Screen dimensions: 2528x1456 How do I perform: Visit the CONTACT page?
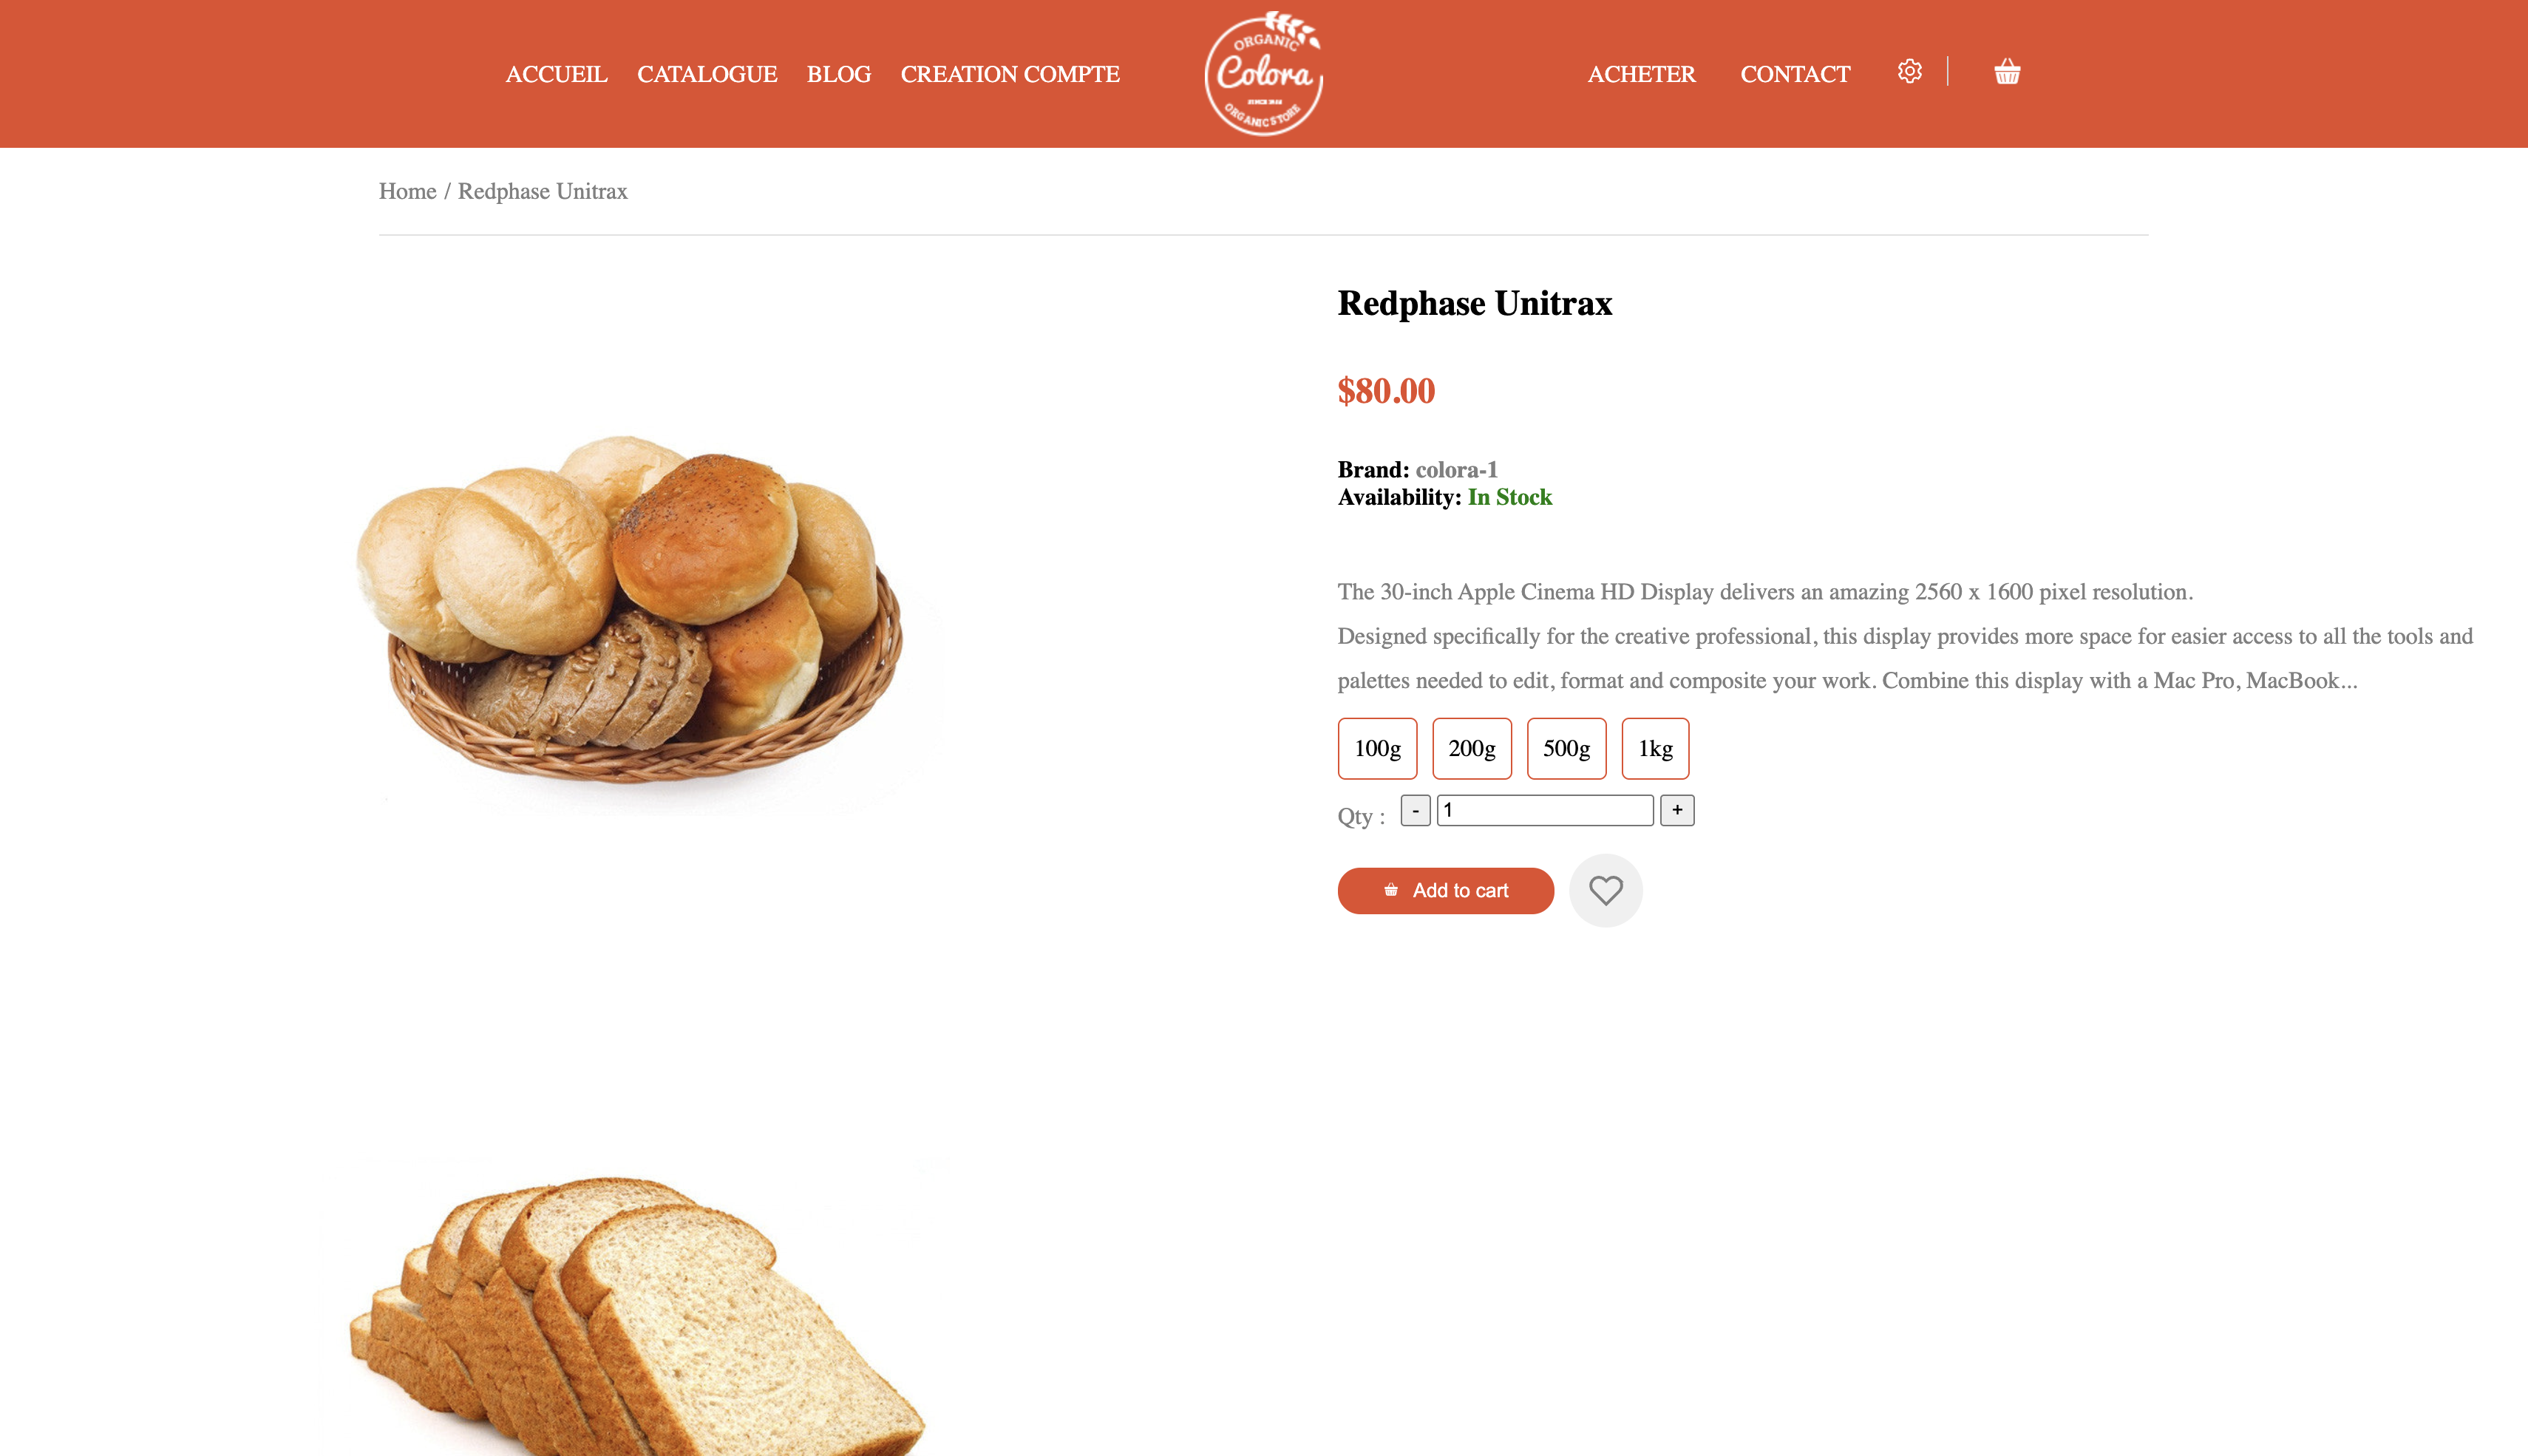[x=1795, y=74]
